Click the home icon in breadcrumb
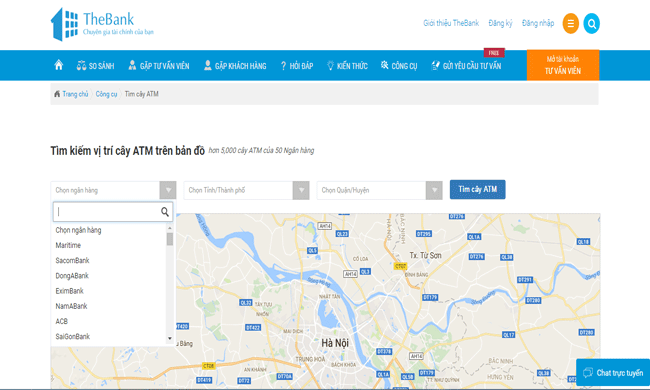The height and width of the screenshot is (390, 650). (x=57, y=94)
